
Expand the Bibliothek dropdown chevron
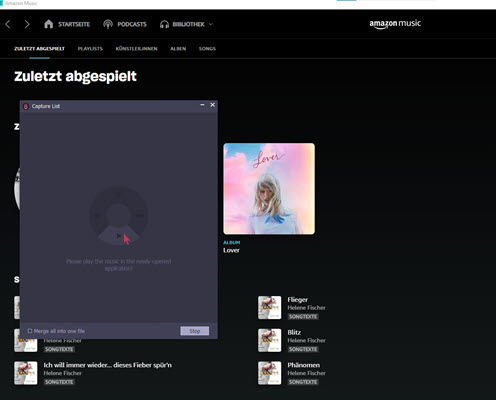pos(211,24)
